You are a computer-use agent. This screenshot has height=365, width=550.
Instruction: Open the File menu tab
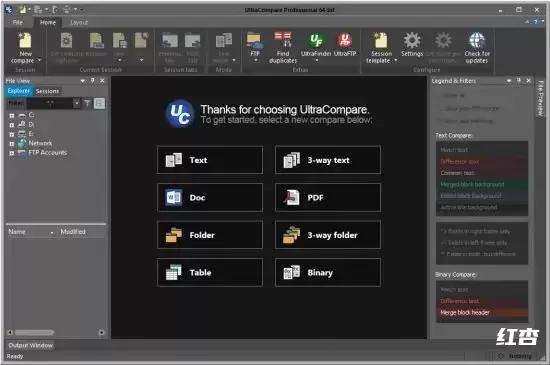pyautogui.click(x=18, y=22)
